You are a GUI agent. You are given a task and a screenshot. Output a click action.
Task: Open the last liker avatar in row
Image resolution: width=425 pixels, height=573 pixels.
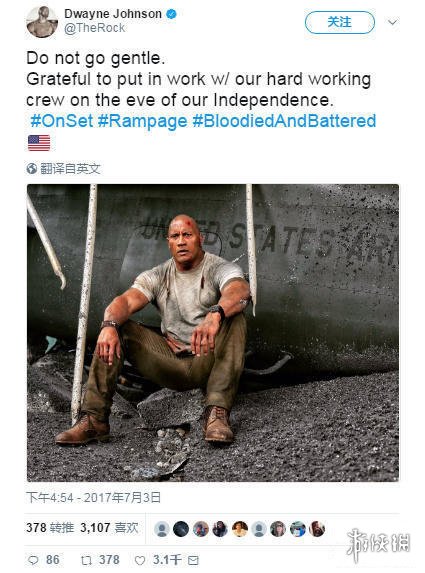[x=317, y=529]
